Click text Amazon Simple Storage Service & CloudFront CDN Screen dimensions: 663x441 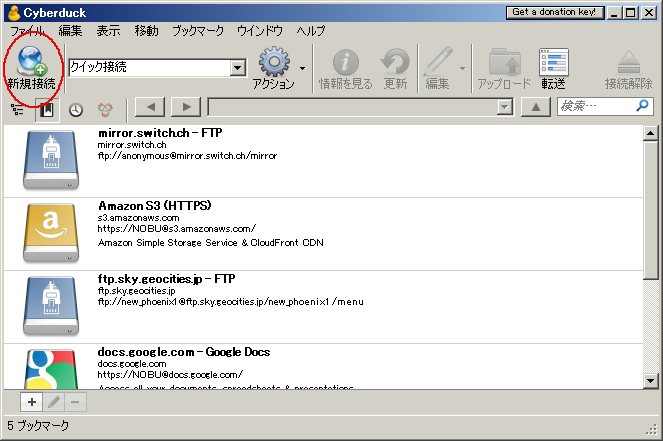[x=211, y=243]
